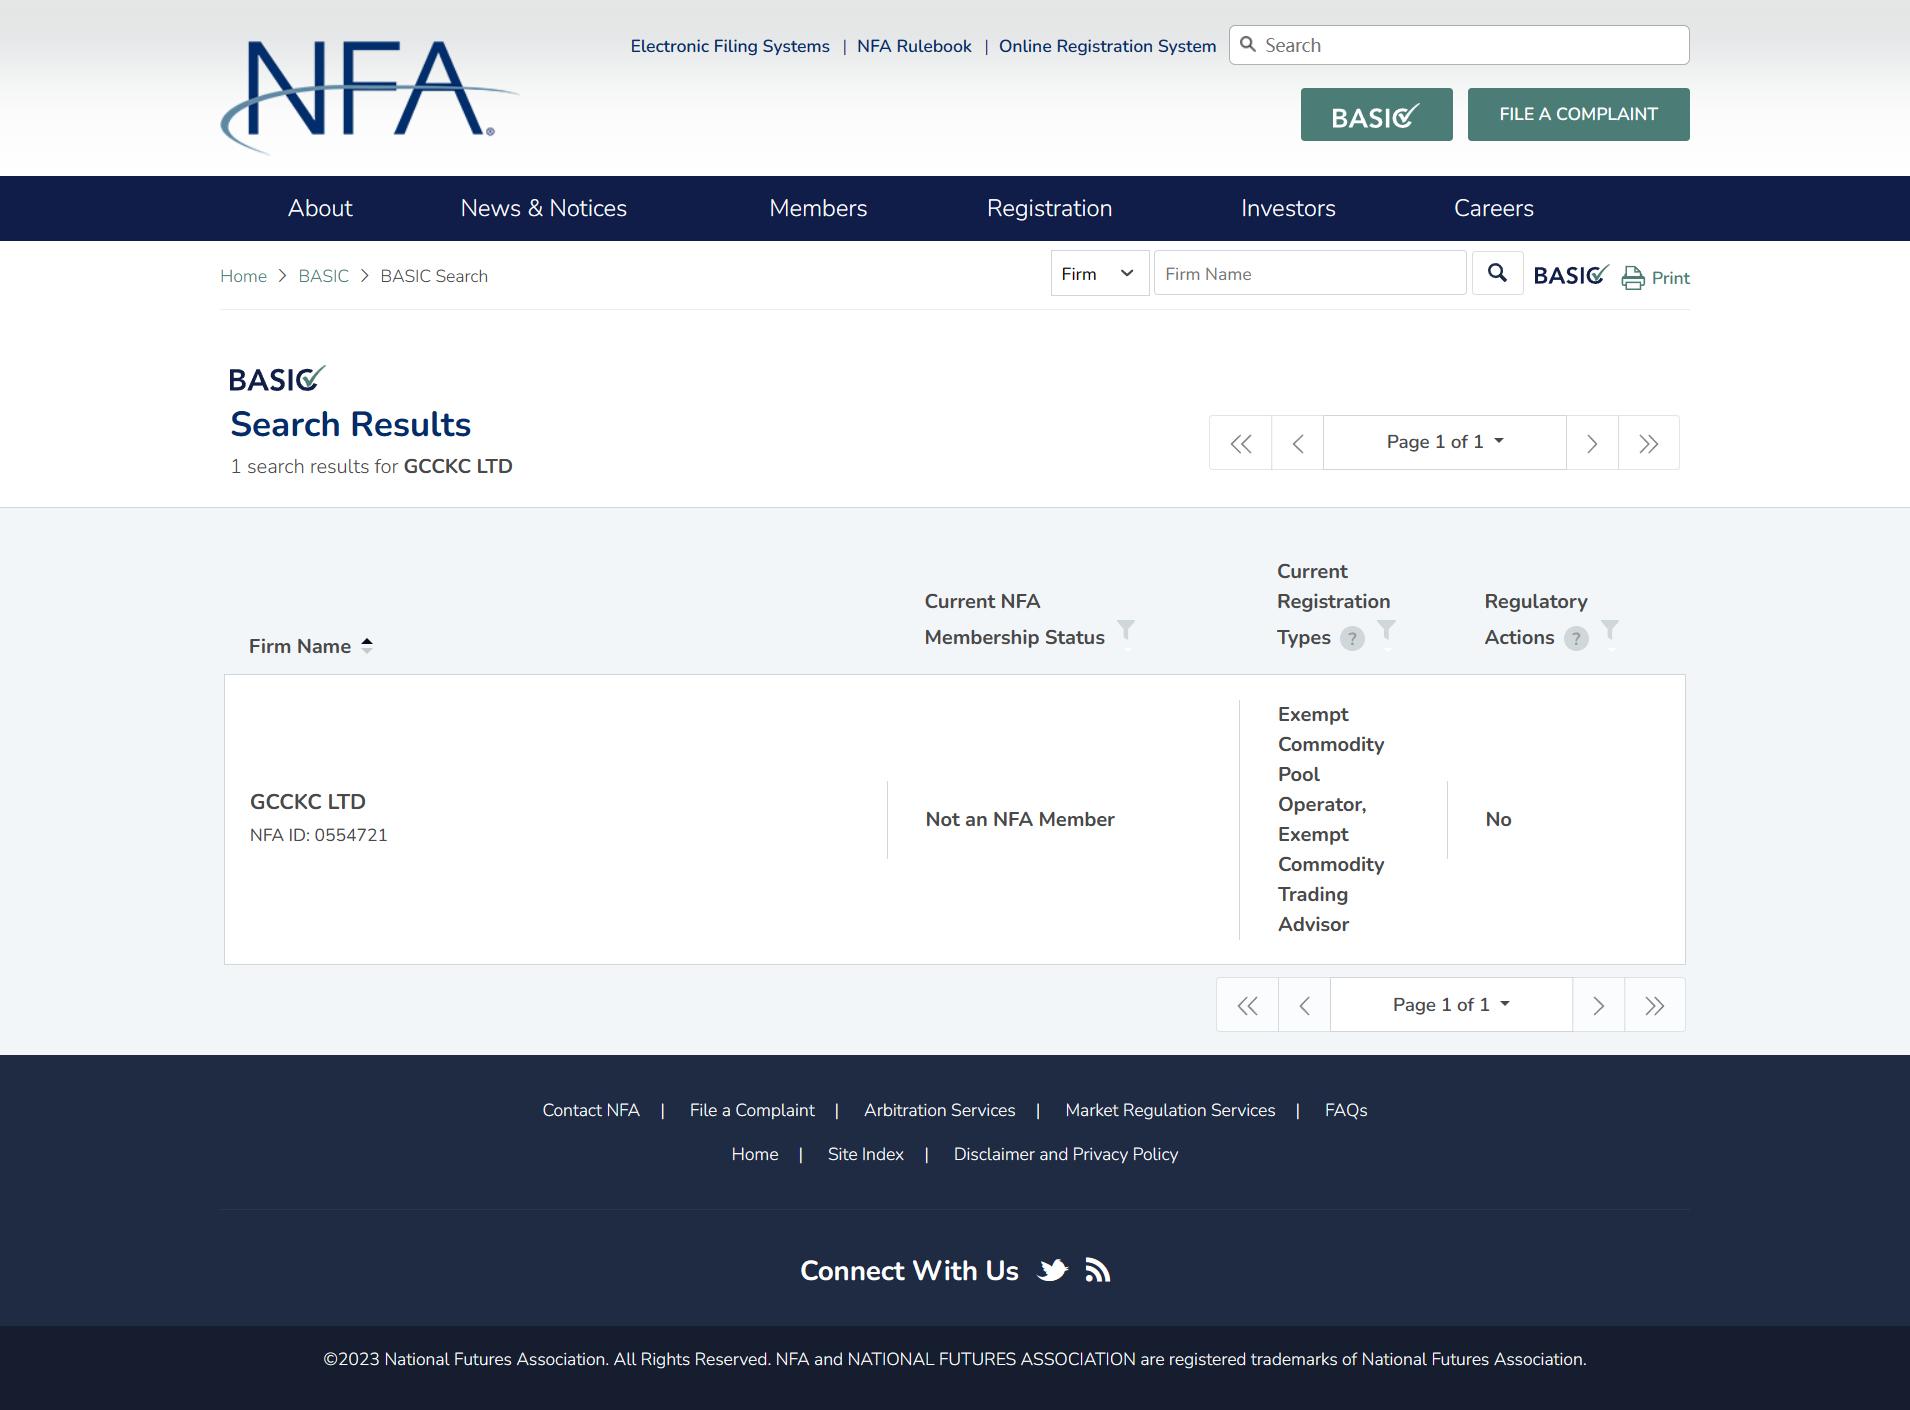Click Regulatory Actions value No
This screenshot has height=1410, width=1910.
[x=1498, y=819]
